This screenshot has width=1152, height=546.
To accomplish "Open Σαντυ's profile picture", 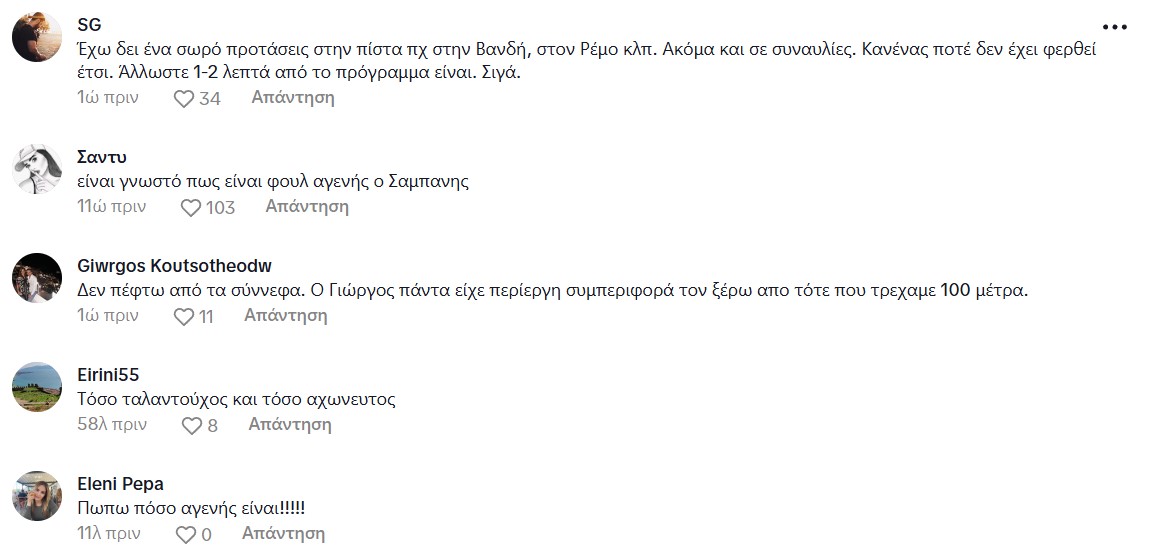I will [37, 169].
